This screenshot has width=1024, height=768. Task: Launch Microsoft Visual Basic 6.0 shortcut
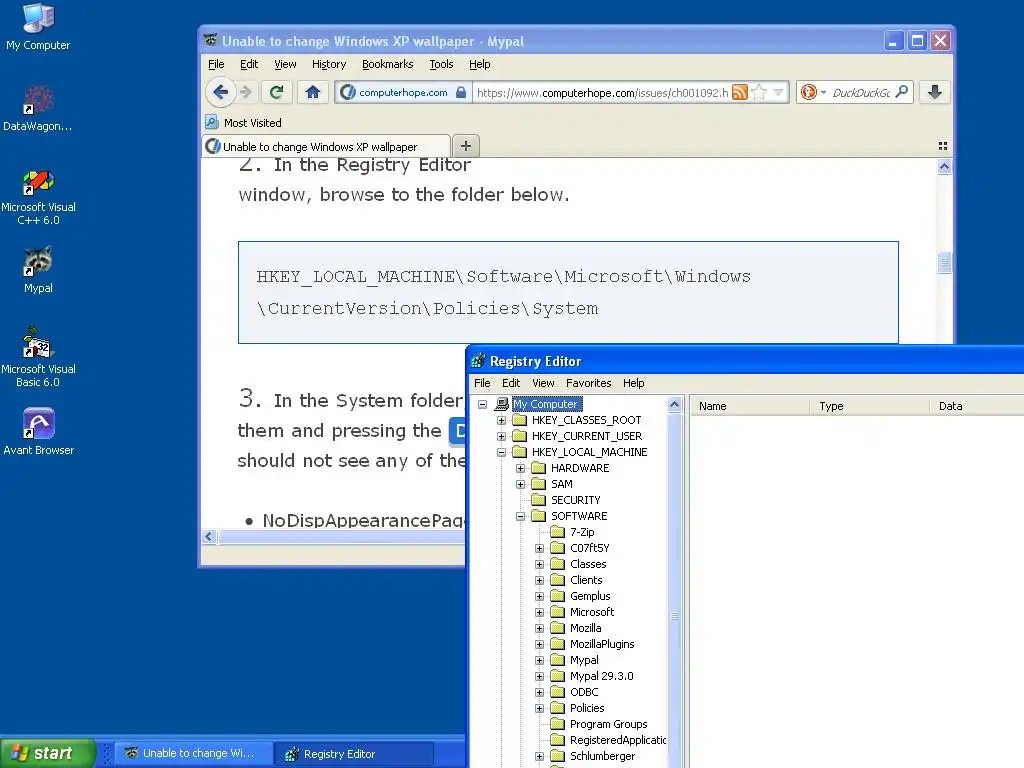[38, 358]
